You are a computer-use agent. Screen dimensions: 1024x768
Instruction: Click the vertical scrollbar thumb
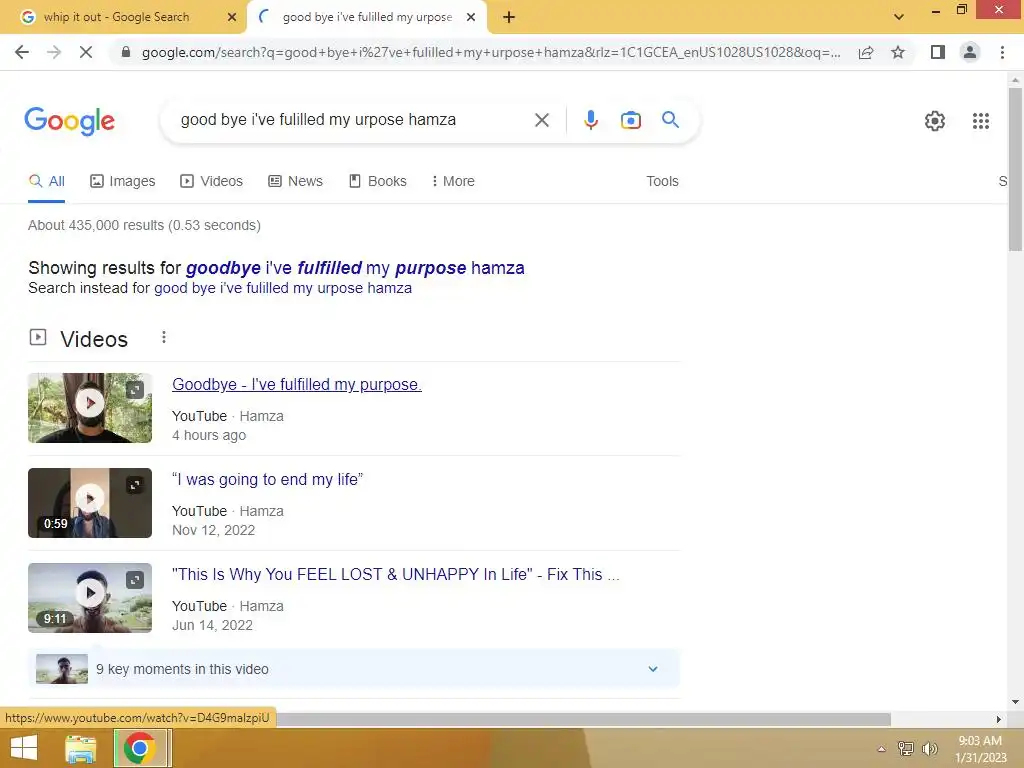(x=1015, y=168)
